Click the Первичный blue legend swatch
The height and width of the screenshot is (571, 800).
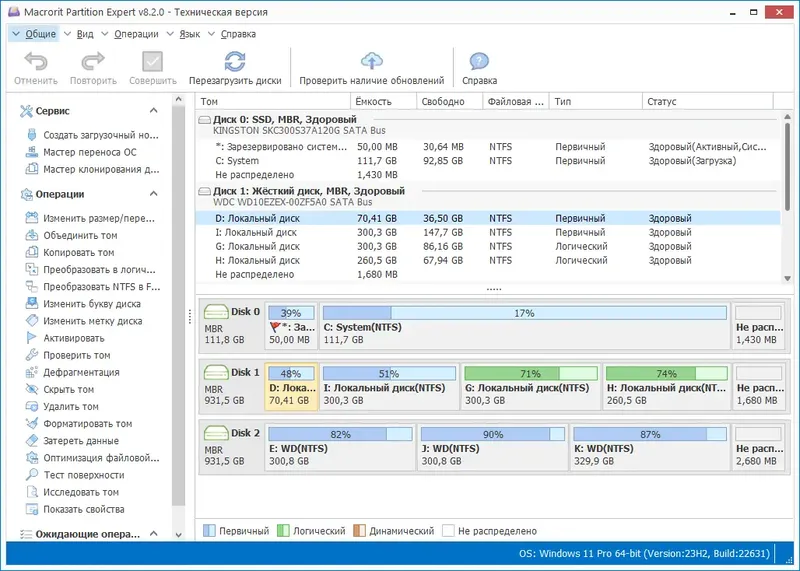(x=209, y=531)
